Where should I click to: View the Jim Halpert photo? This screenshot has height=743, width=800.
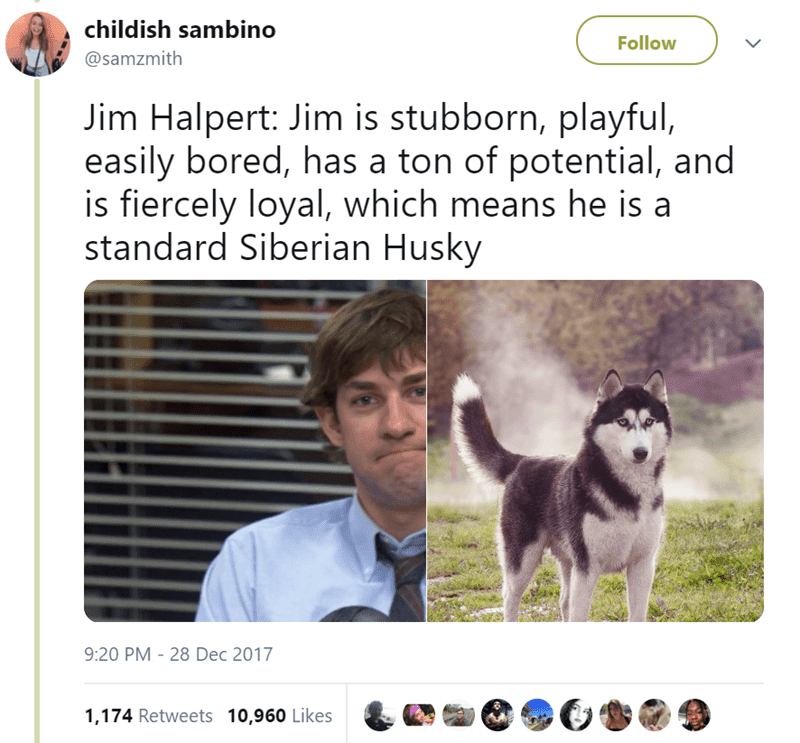coord(255,451)
